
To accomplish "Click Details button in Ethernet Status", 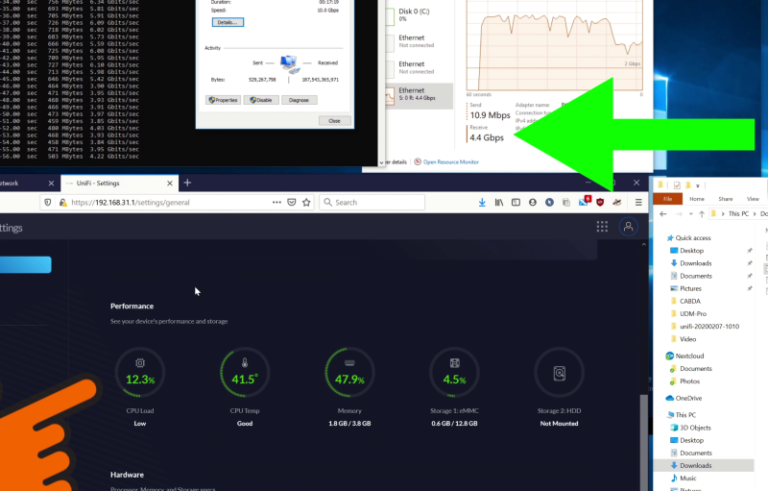I will click(x=228, y=22).
